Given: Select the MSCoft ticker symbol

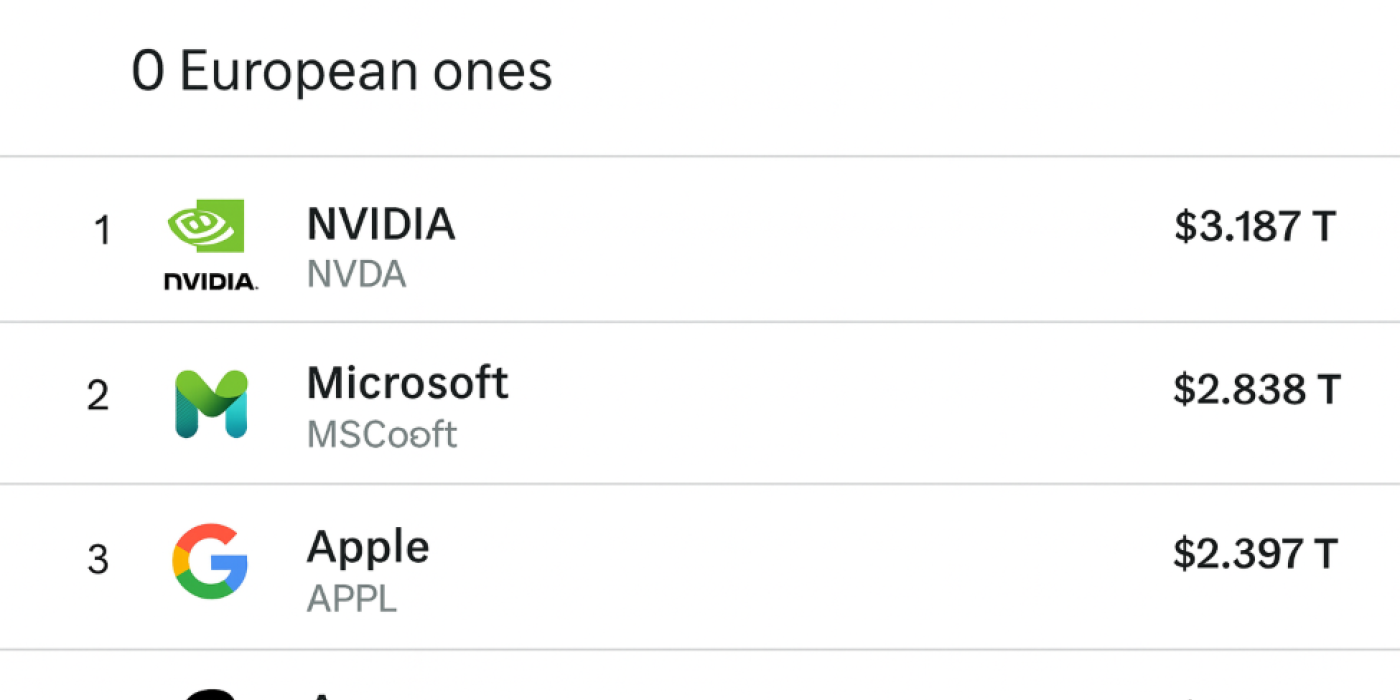Looking at the screenshot, I should pyautogui.click(x=381, y=435).
